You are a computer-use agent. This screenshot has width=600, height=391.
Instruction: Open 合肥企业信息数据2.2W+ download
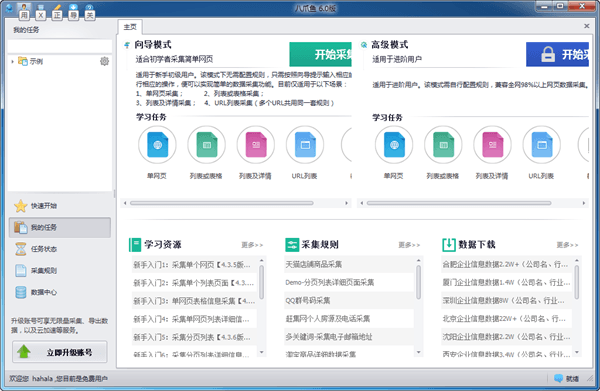507,264
